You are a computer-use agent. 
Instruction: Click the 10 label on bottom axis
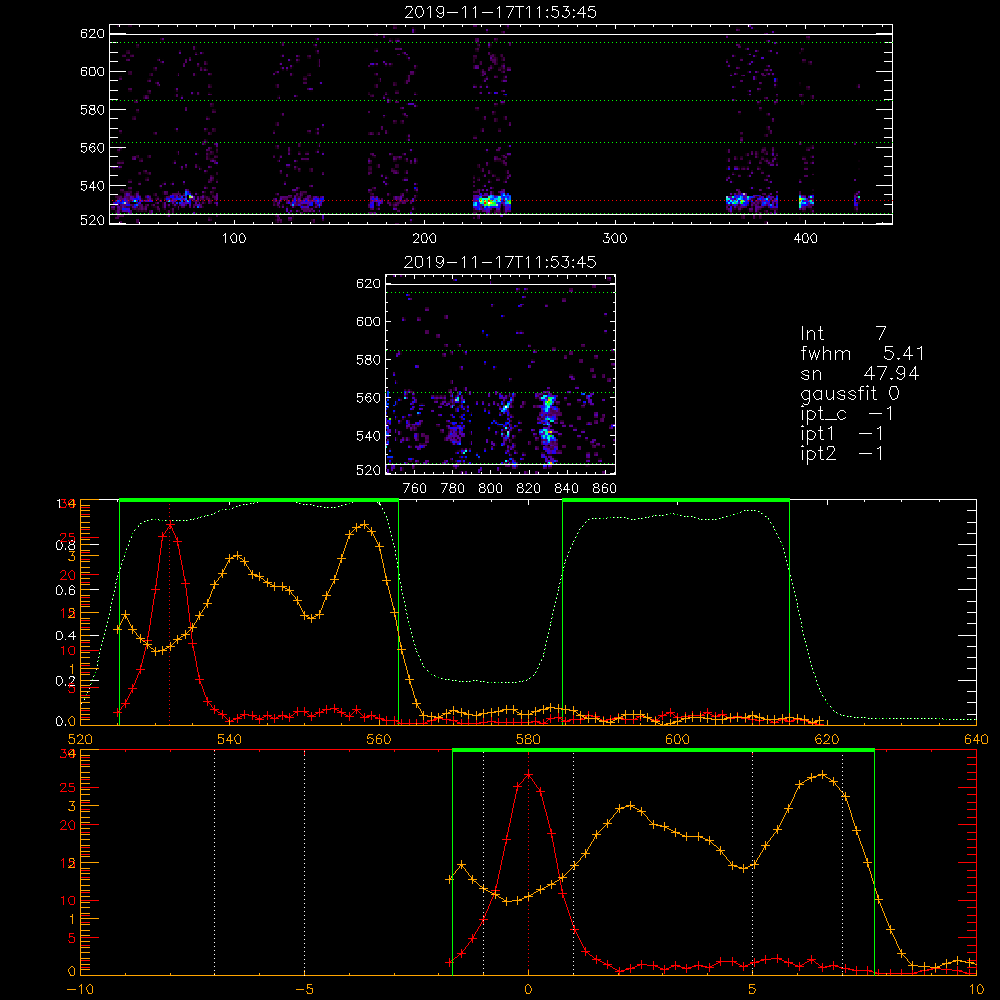[976, 990]
